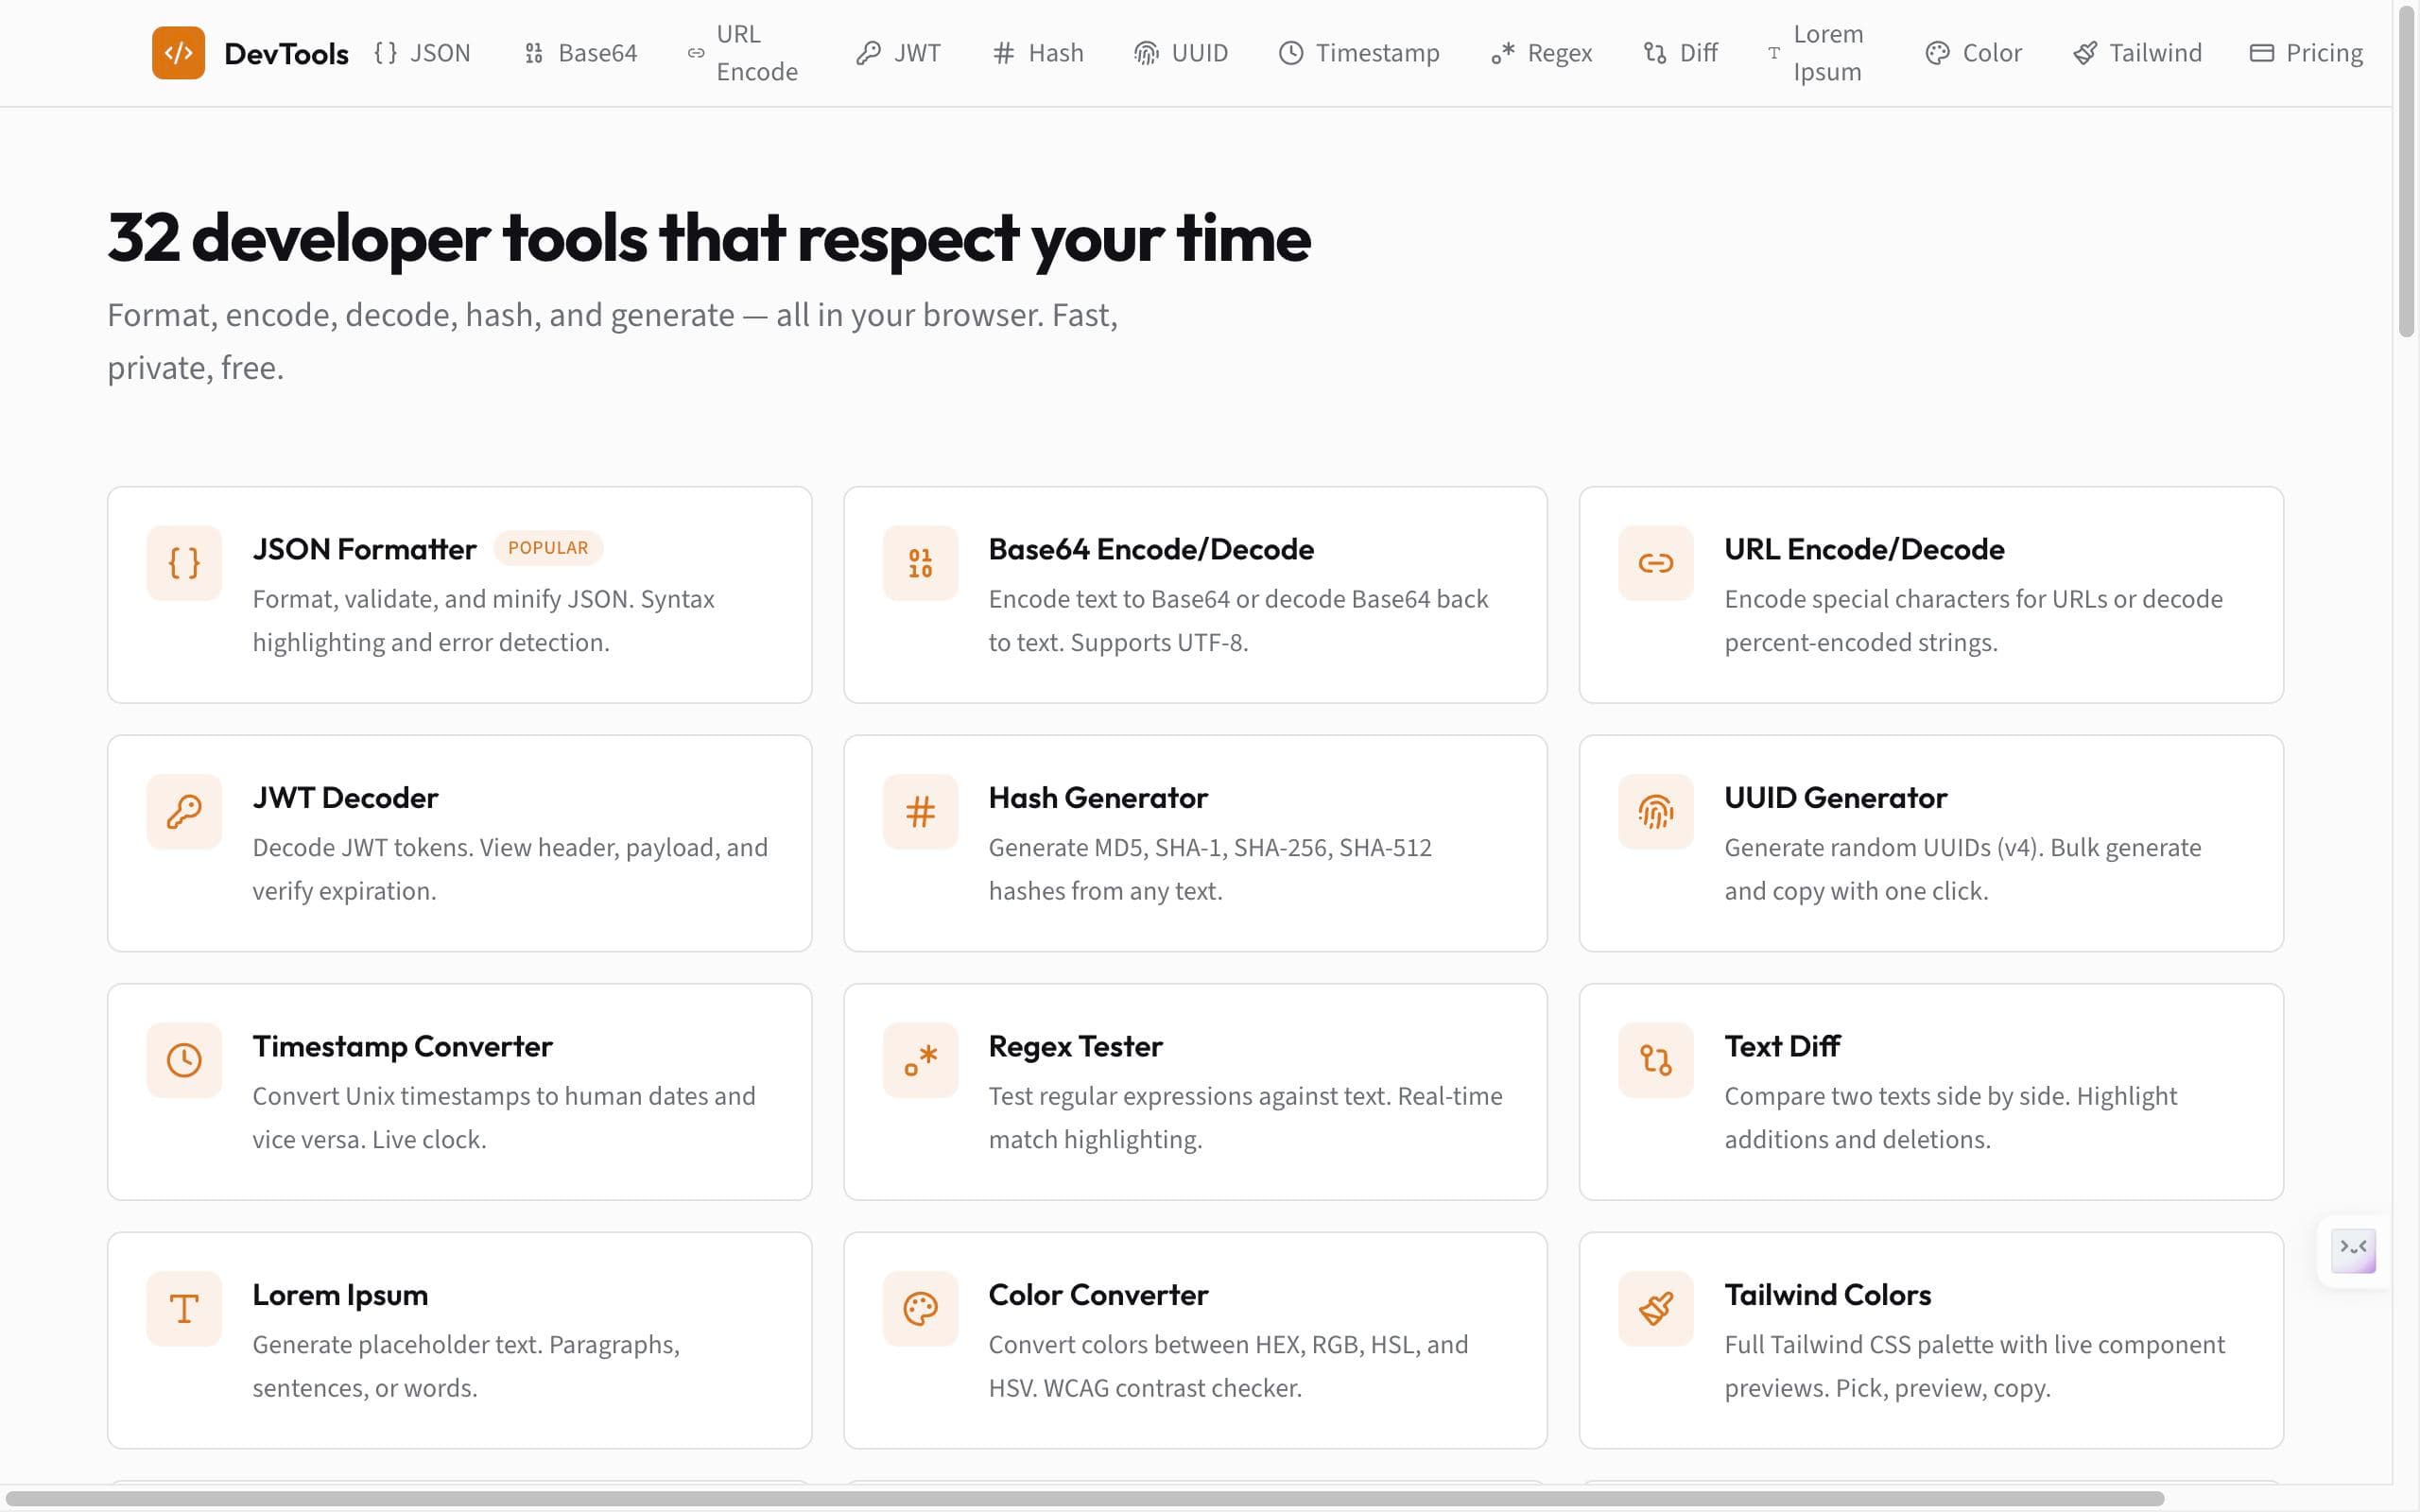
Task: Click the 'Format, encode, decode' subtitle text
Action: pyautogui.click(x=612, y=341)
